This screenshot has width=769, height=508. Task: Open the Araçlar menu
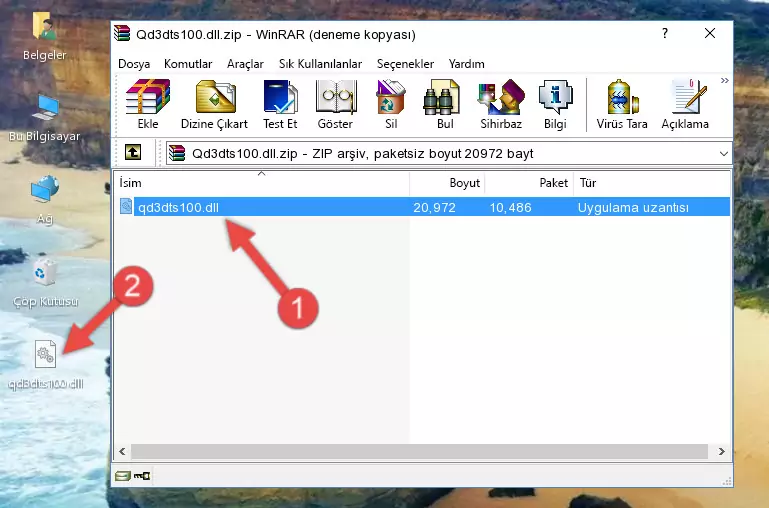[x=245, y=64]
